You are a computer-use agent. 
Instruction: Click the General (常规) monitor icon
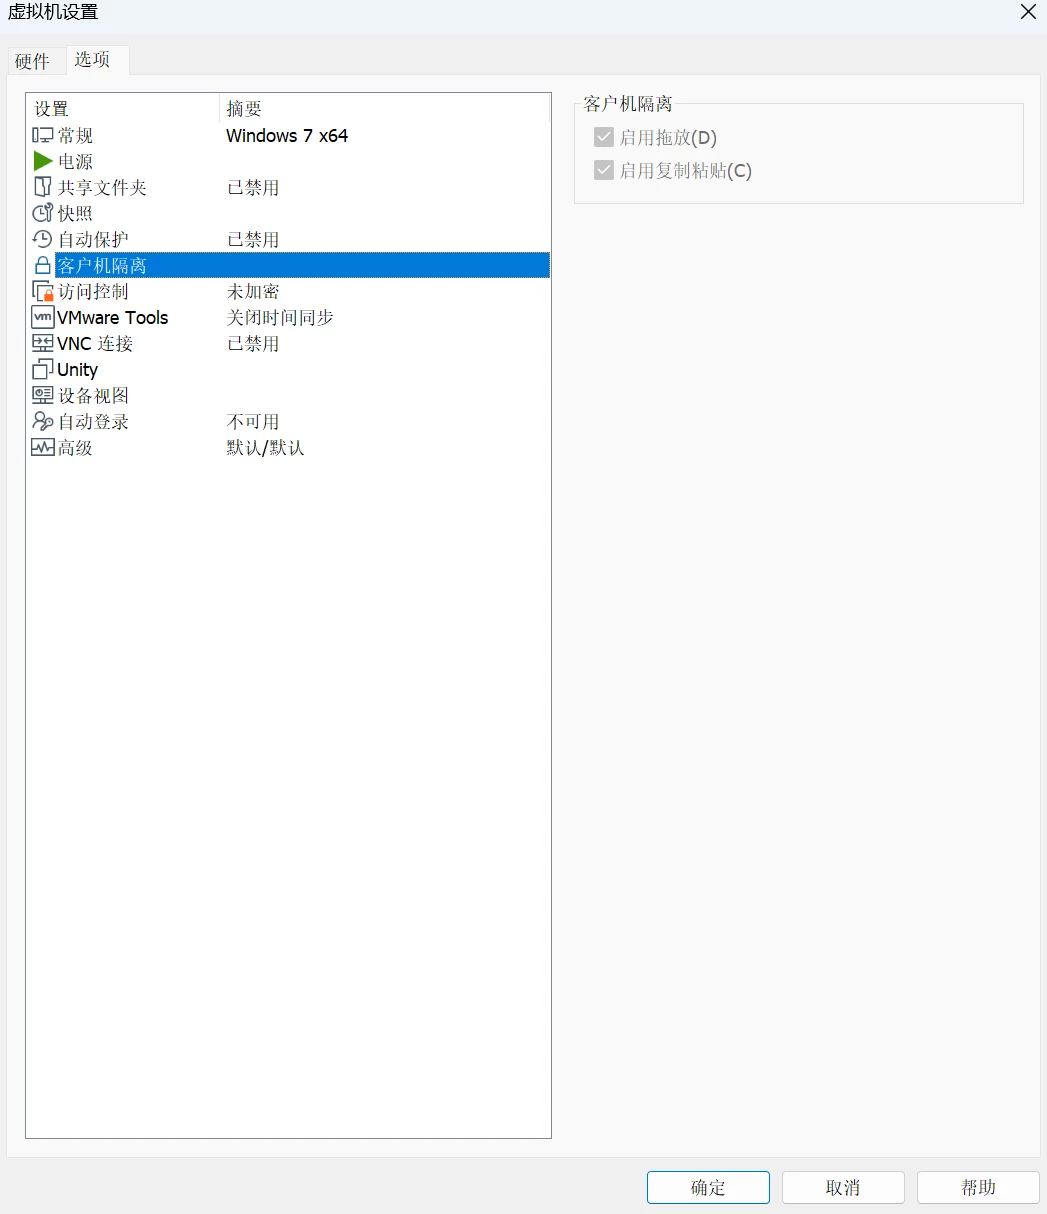tap(43, 136)
